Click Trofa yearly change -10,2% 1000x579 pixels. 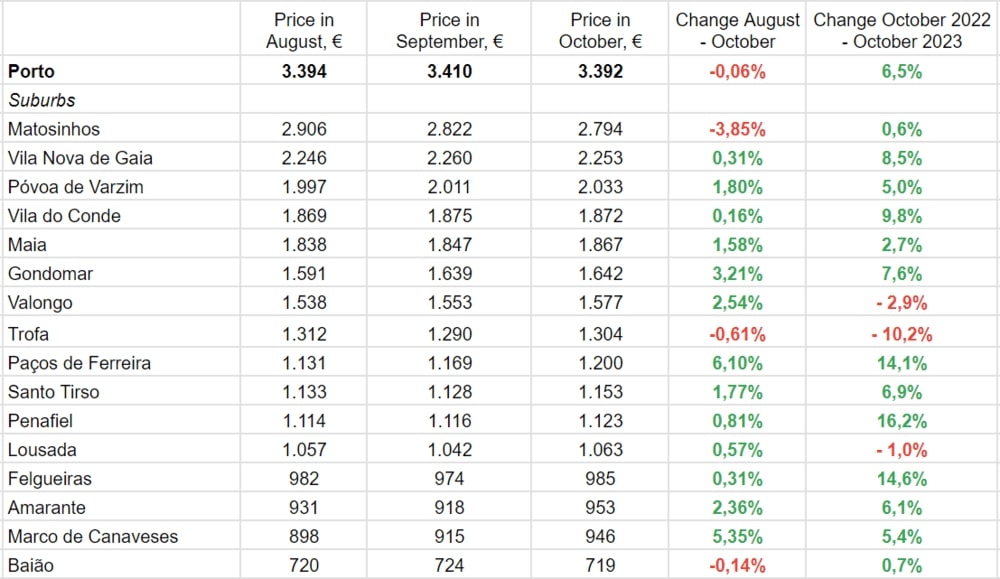(x=902, y=333)
